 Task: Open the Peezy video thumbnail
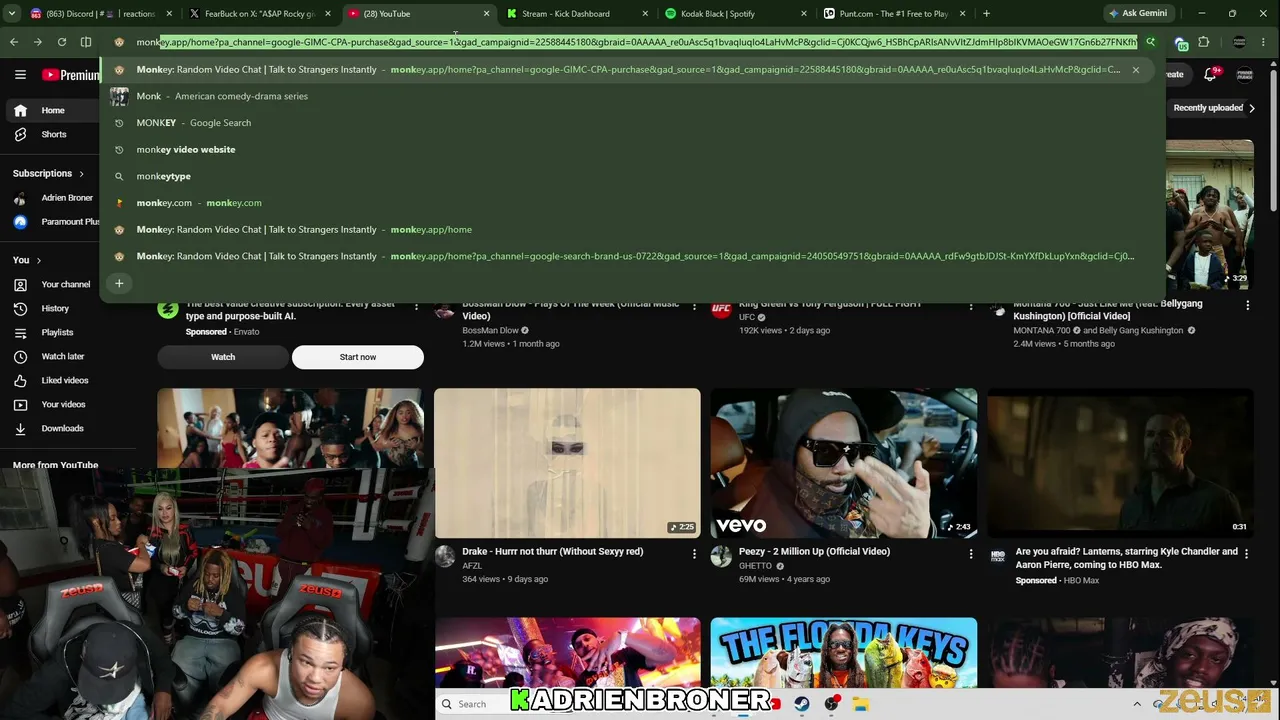click(x=844, y=463)
